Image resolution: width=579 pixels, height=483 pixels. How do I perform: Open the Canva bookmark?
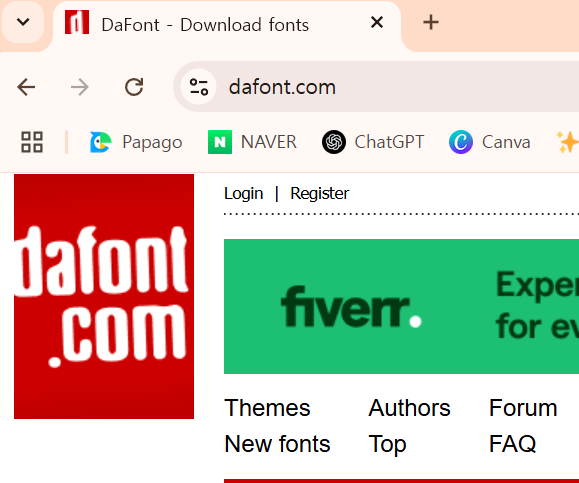490,142
